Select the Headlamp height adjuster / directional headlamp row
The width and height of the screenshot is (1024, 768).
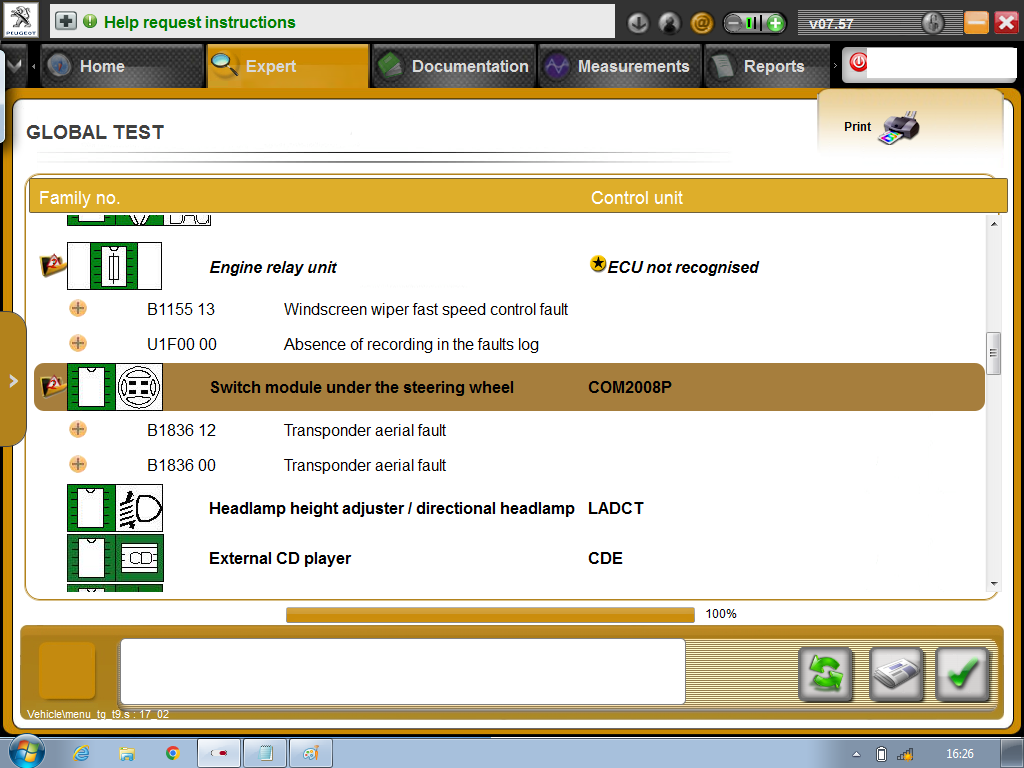click(391, 508)
